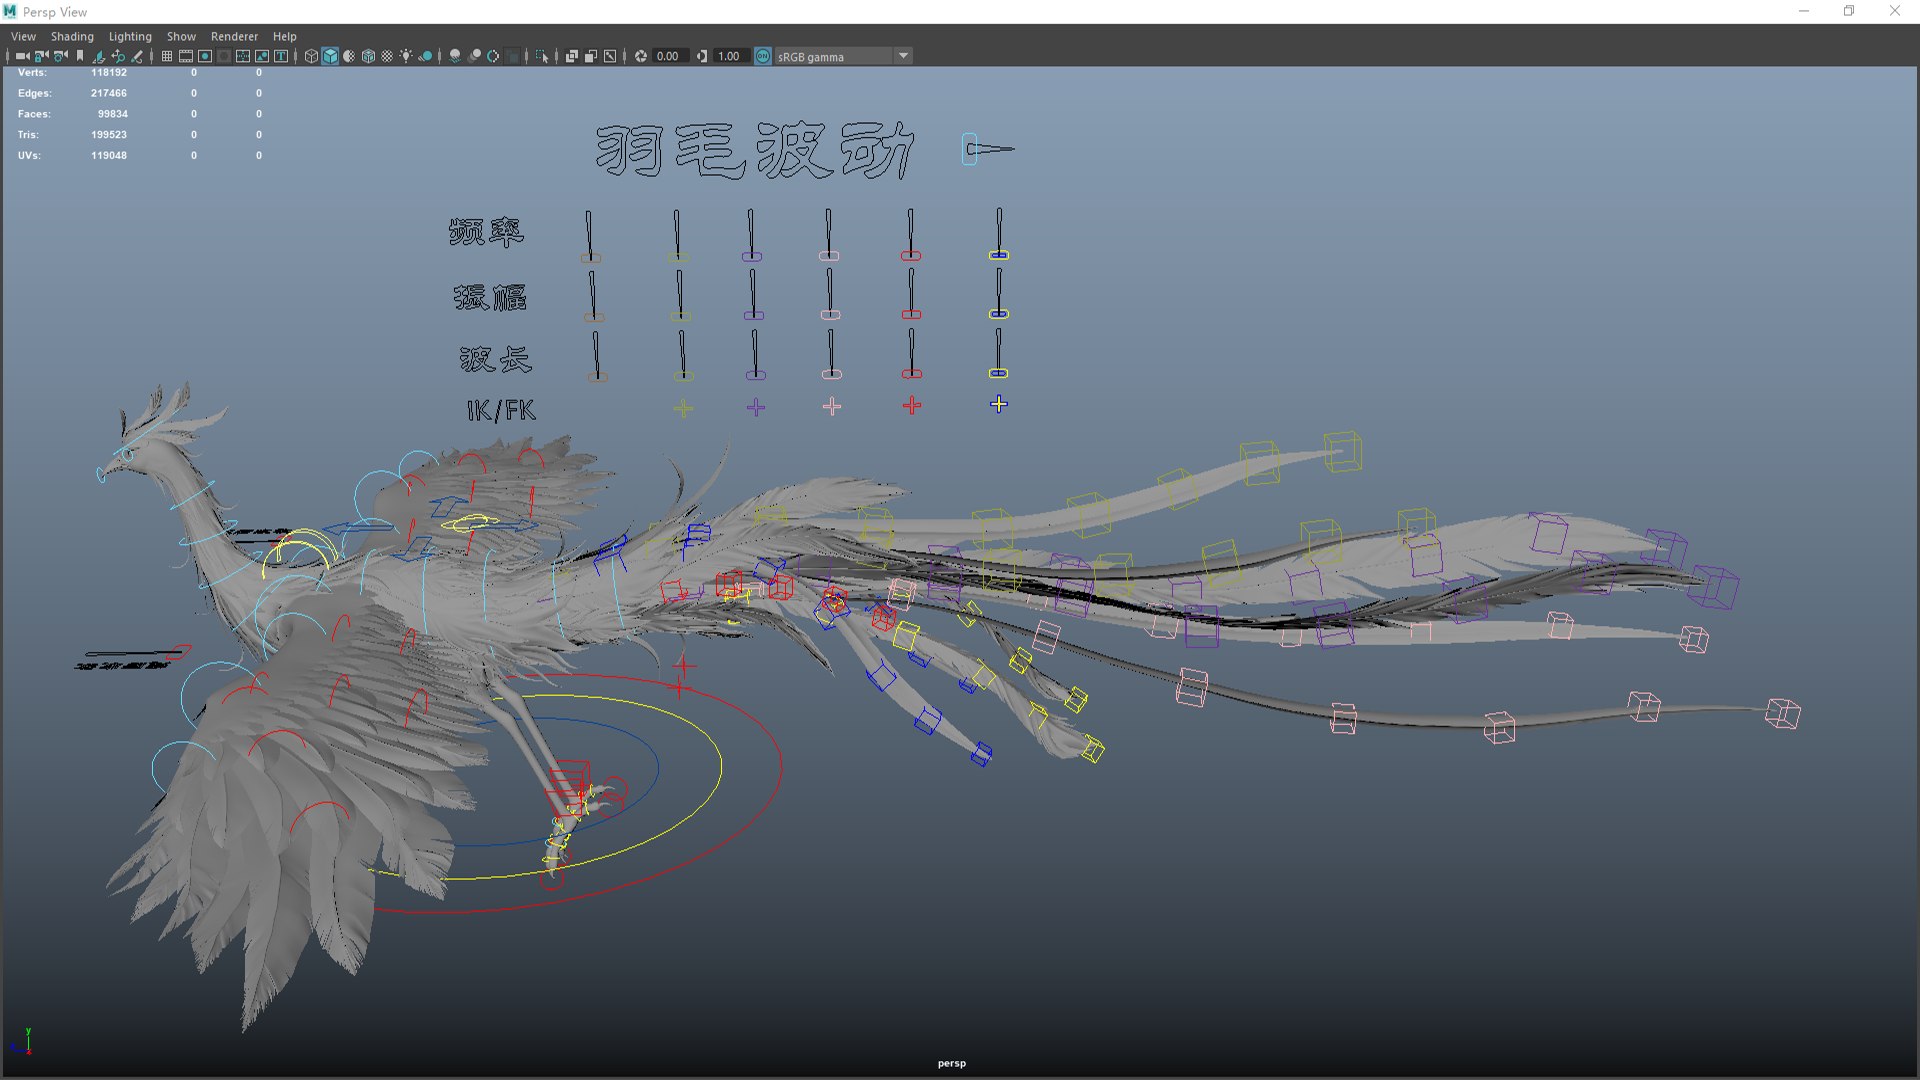
Task: Select the 羽毛波动 master control handle
Action: tap(970, 149)
